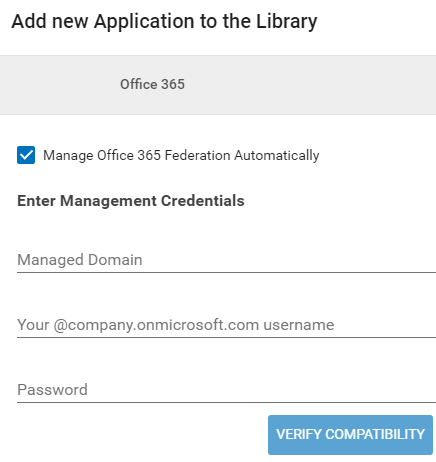Click the Password placeholder text
This screenshot has height=462, width=436.
coord(52,390)
